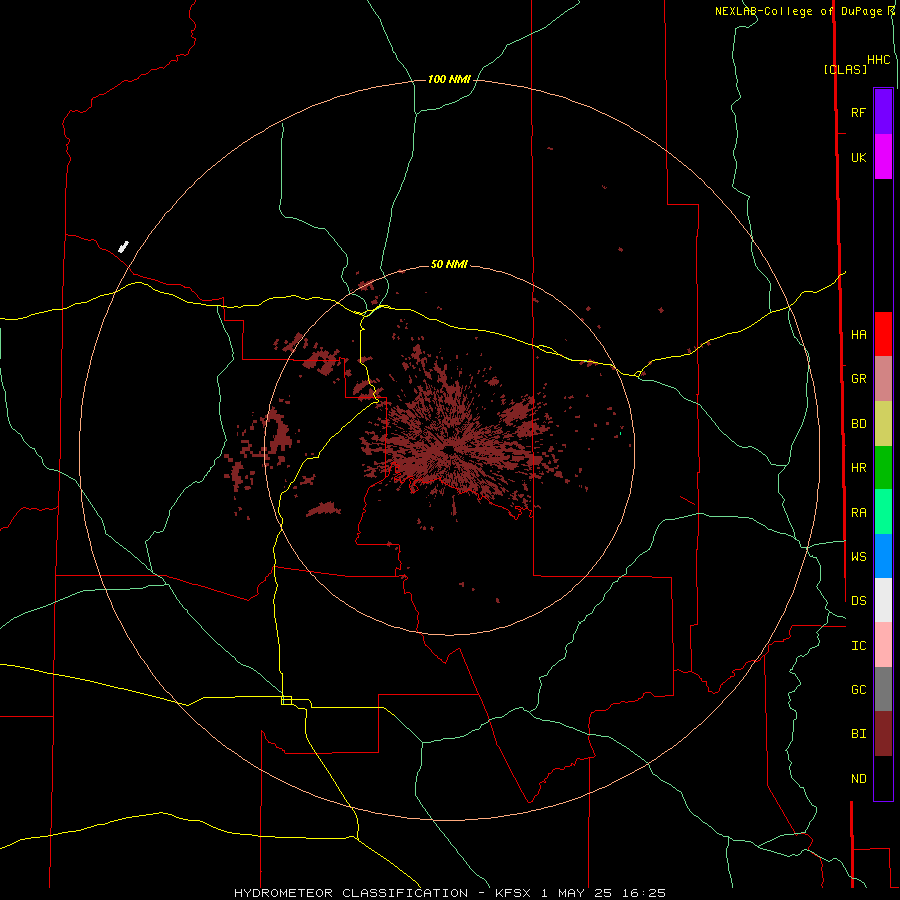Click the "BD" legend label
The image size is (900, 900).
859,424
